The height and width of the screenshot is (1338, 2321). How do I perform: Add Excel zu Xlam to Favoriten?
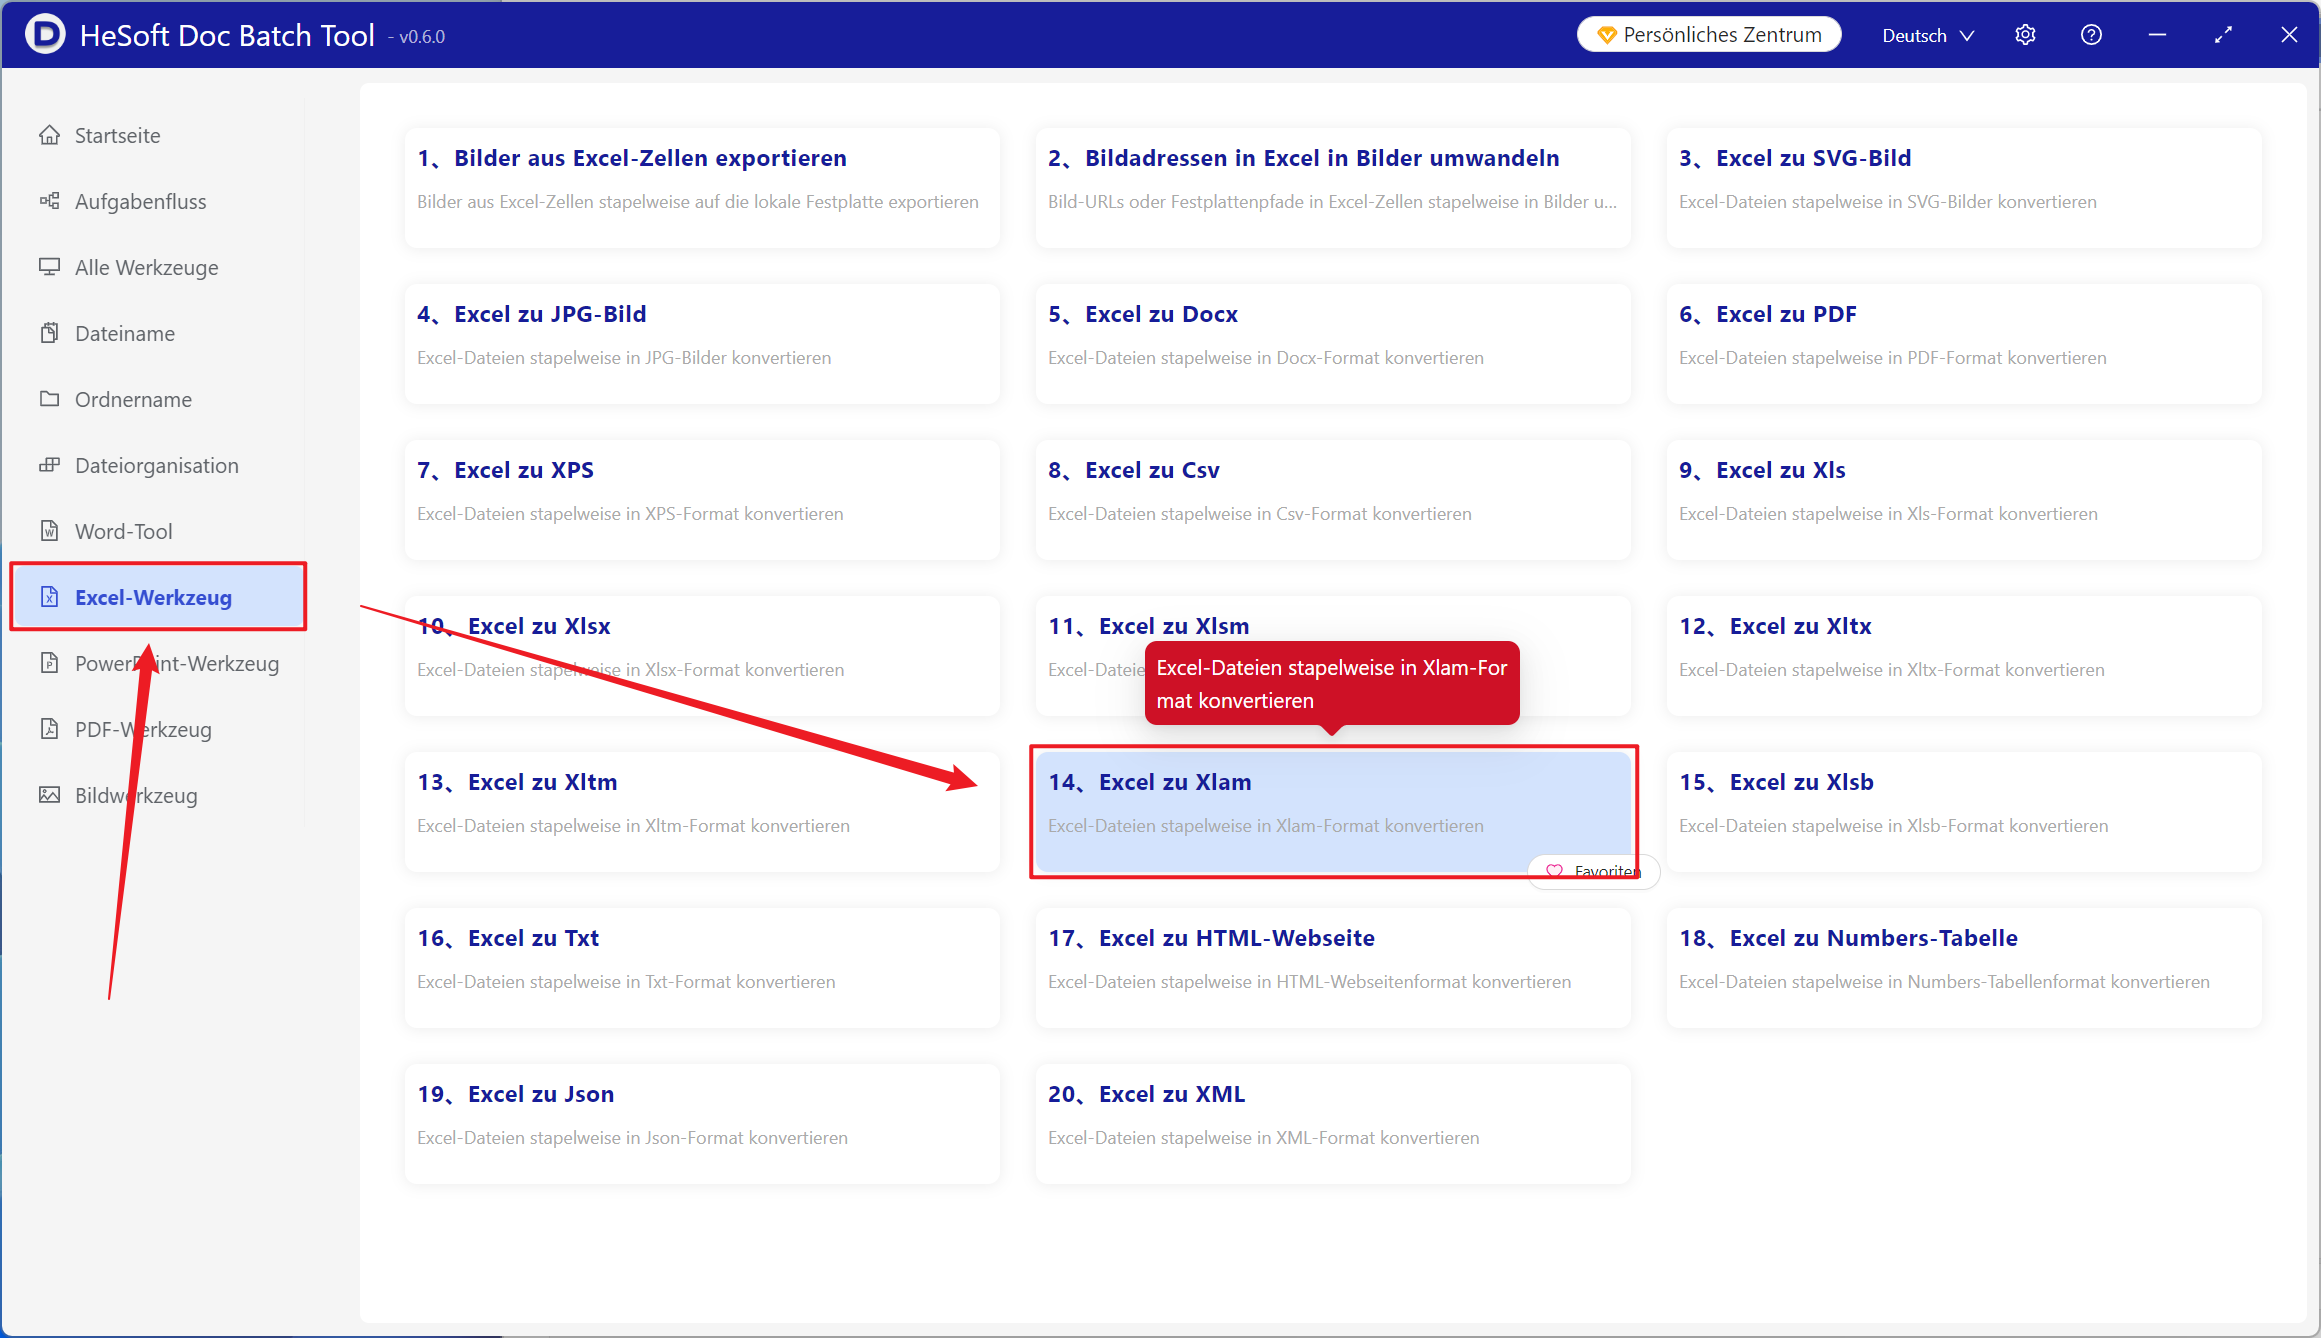(1594, 871)
